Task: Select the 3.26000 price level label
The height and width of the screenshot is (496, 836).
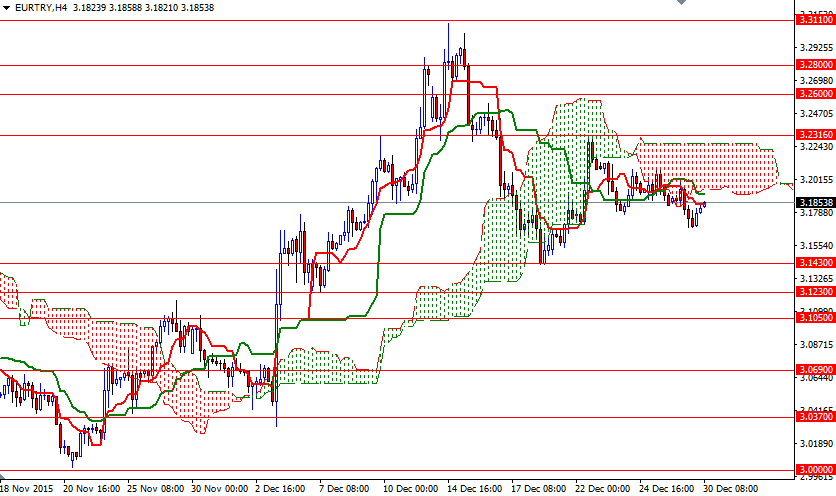Action: 815,93
